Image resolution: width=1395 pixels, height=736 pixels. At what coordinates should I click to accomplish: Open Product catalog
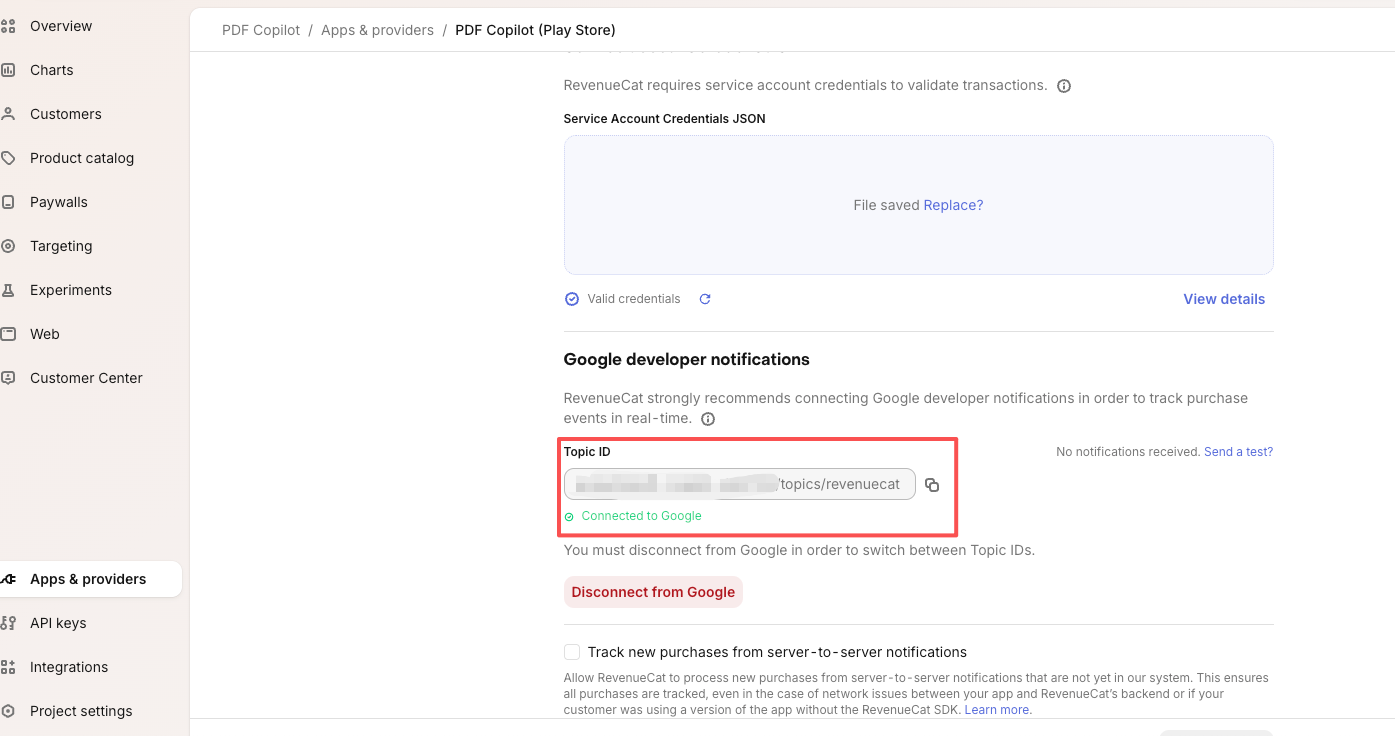[81, 158]
